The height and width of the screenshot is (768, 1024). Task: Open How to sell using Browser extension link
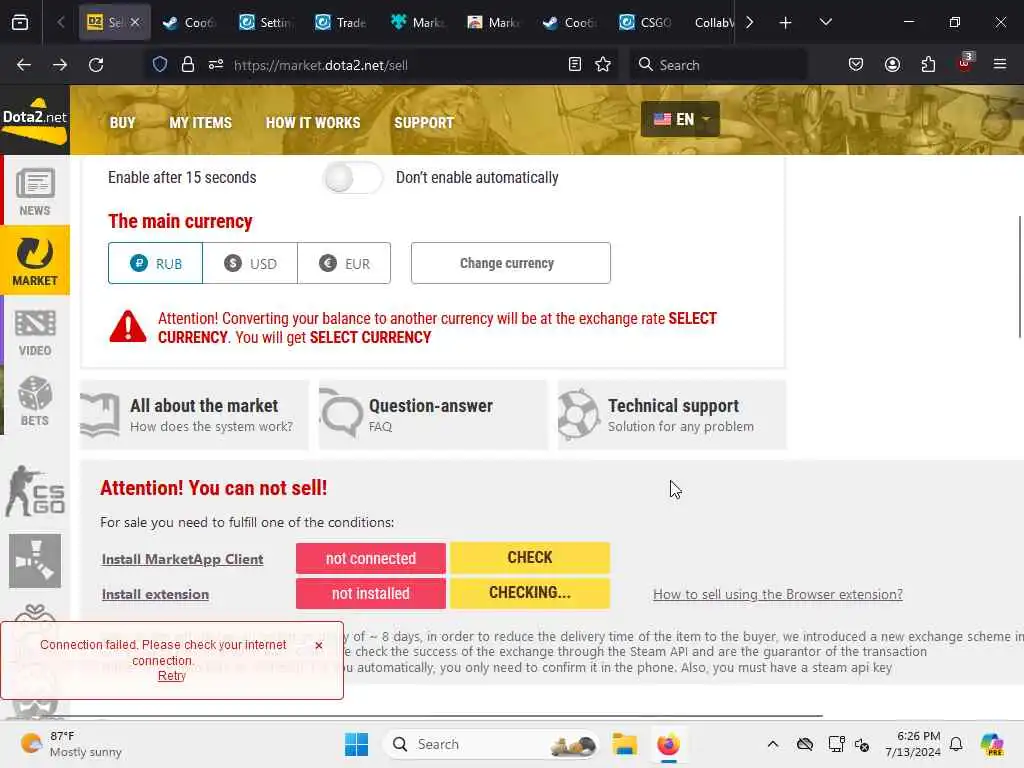778,594
